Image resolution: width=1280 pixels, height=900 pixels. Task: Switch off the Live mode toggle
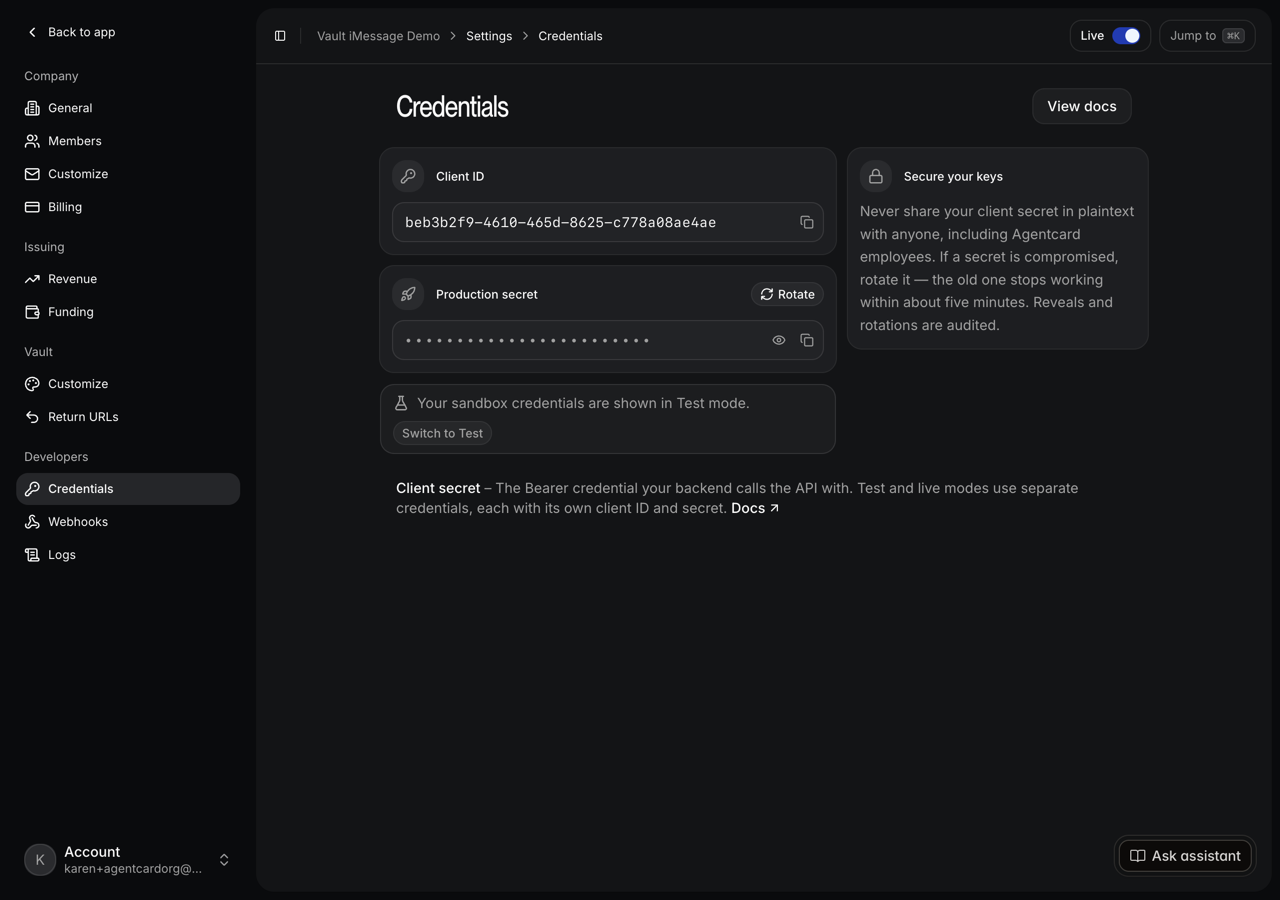coord(1126,36)
